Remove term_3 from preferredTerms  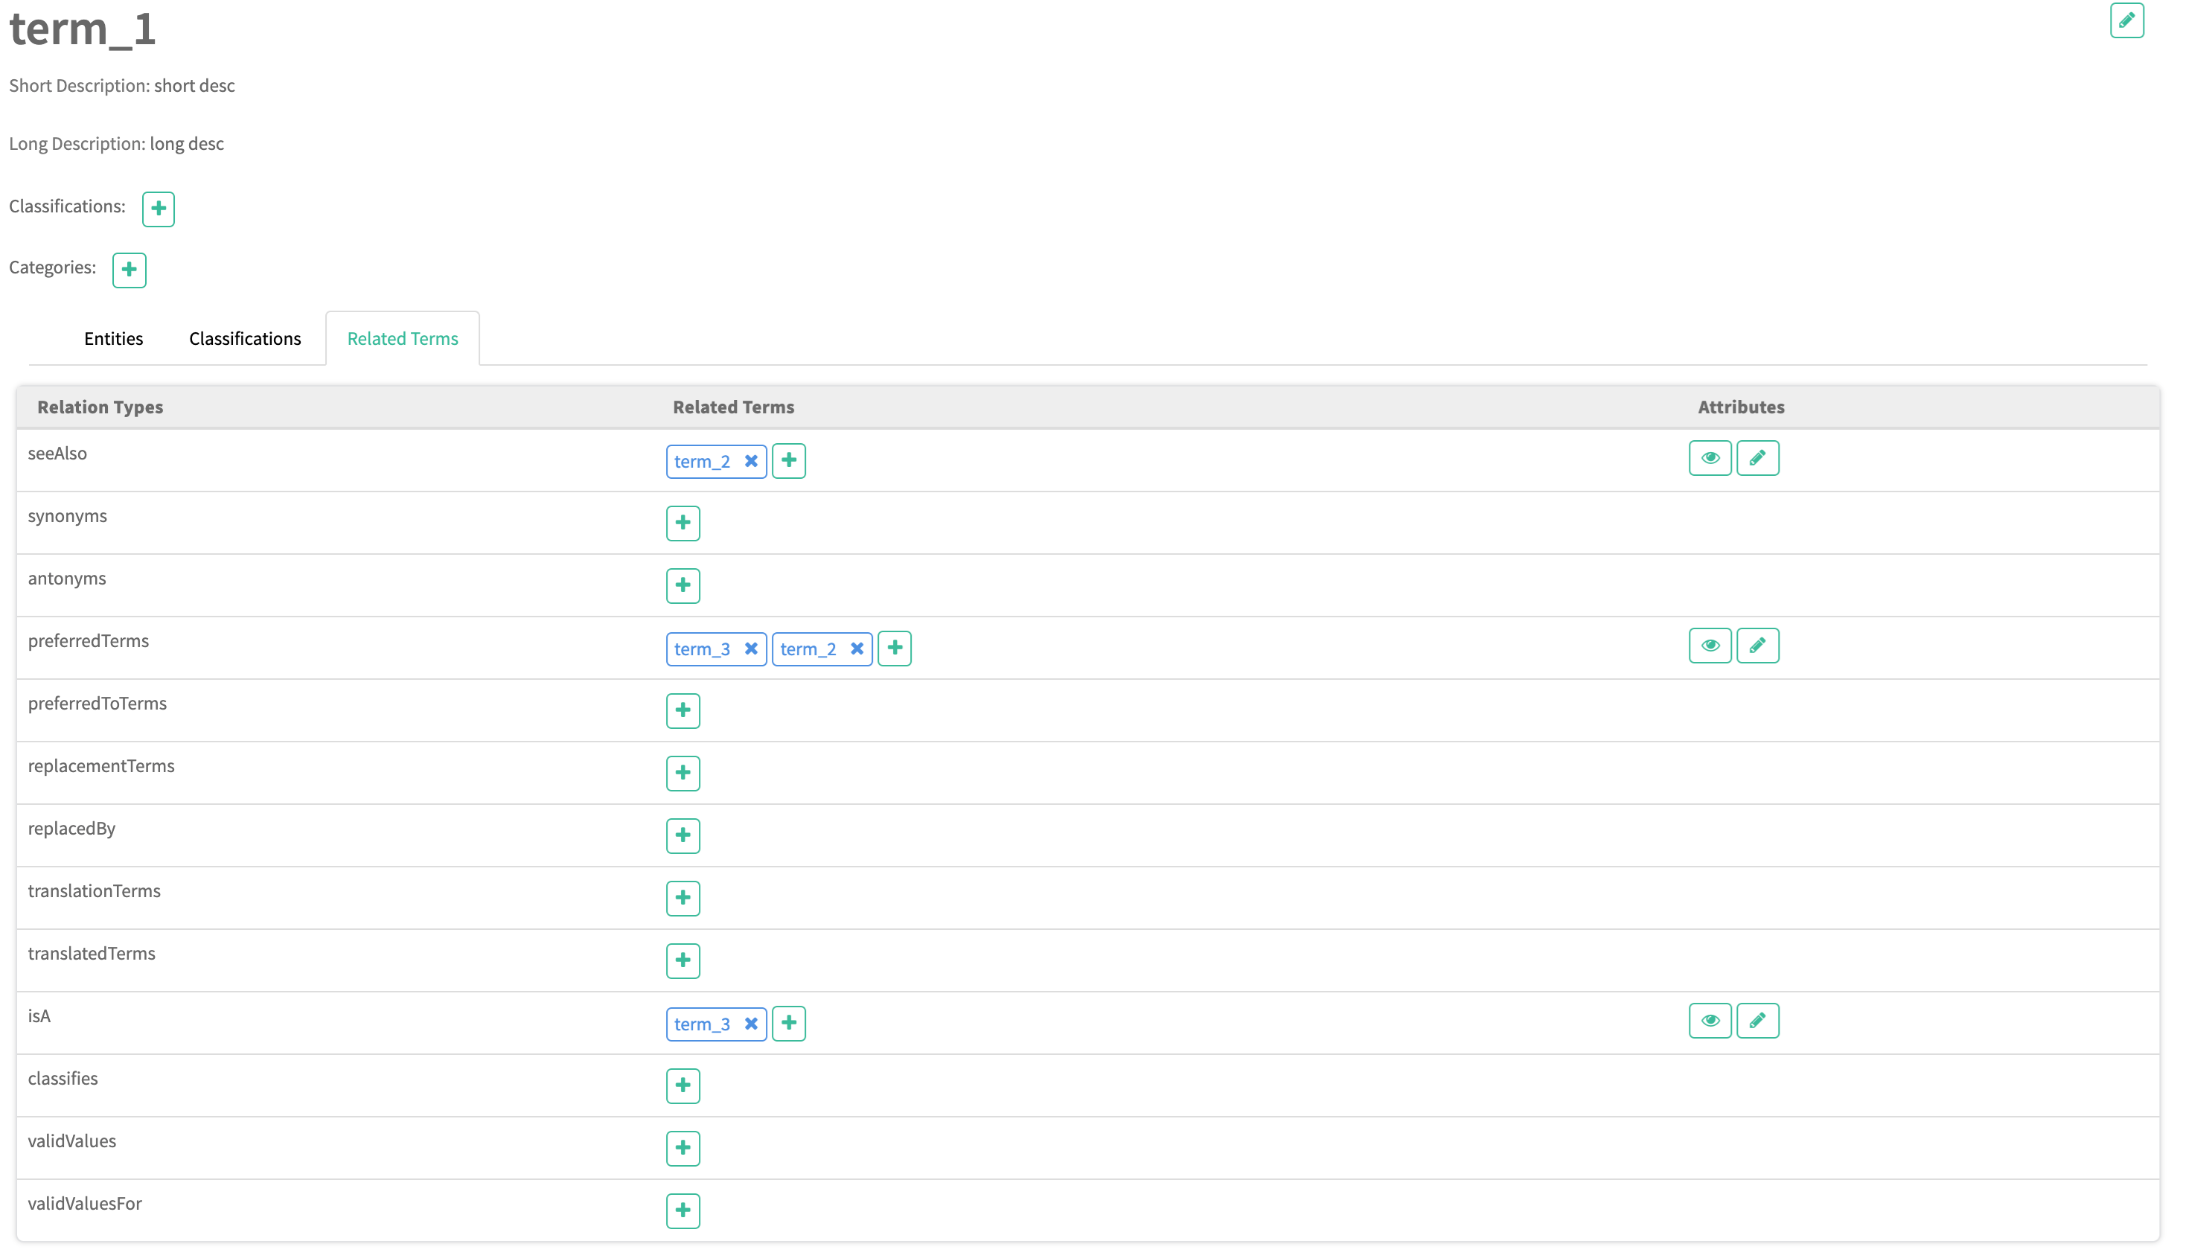pos(751,649)
